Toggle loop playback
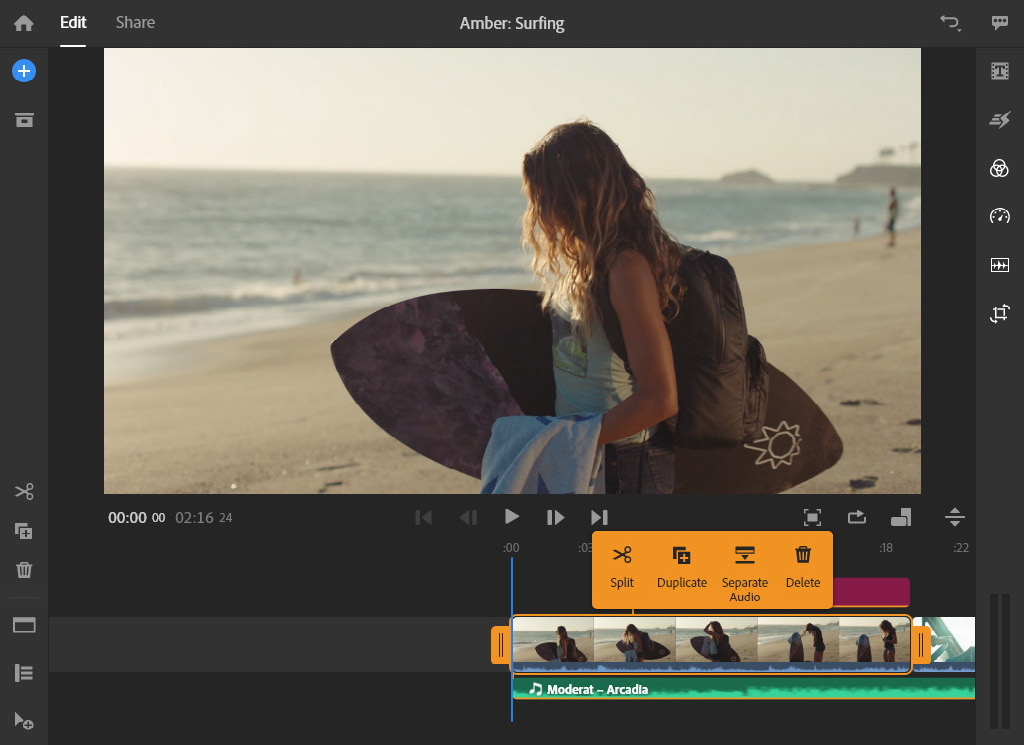The image size is (1024, 745). pyautogui.click(x=857, y=517)
